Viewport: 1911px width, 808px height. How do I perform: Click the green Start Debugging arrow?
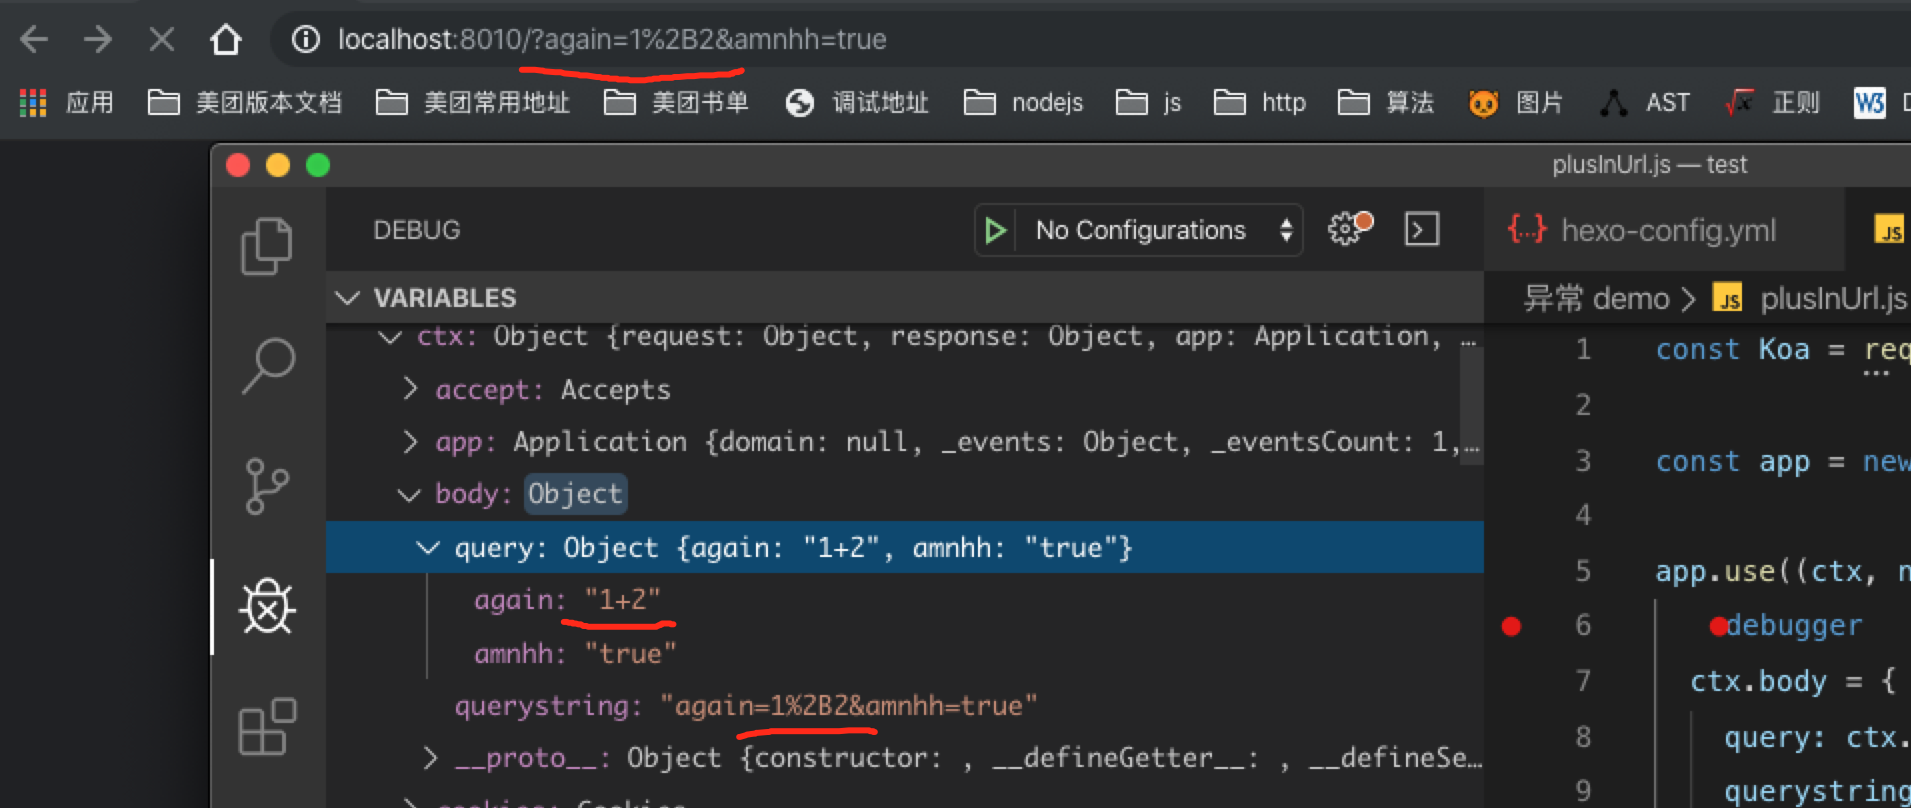pos(995,231)
